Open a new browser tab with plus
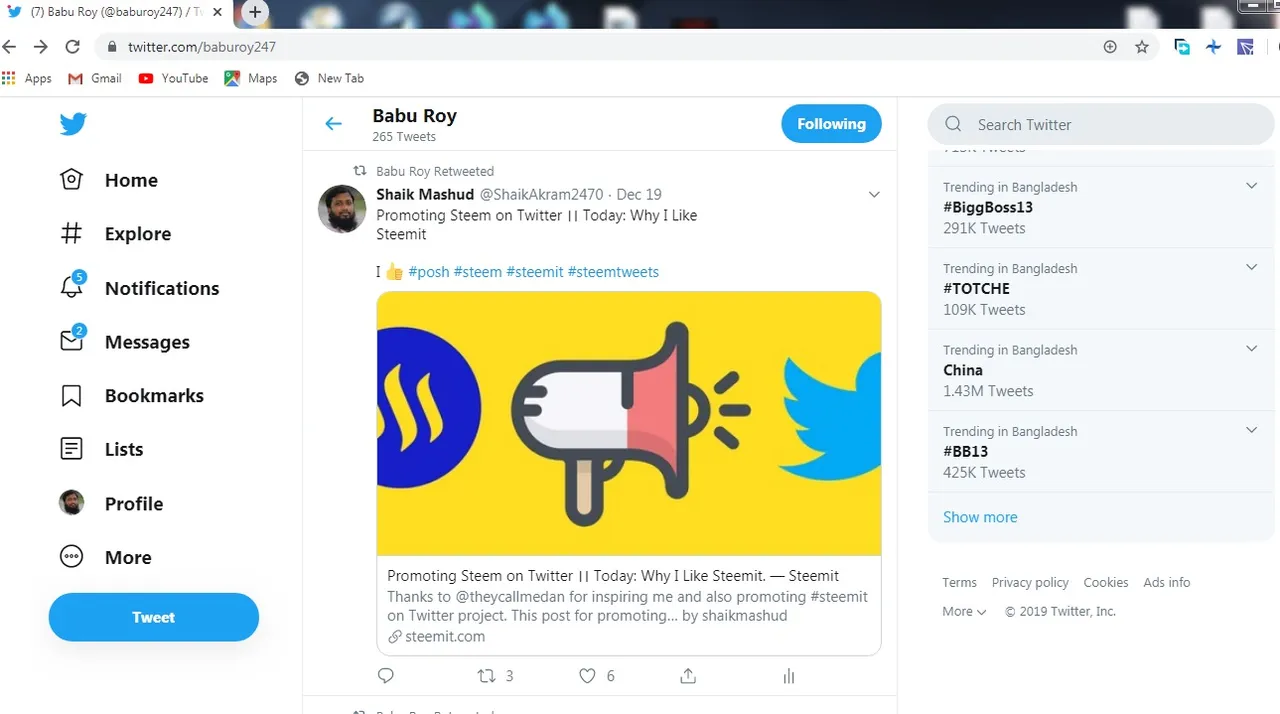The height and width of the screenshot is (714, 1280). coord(255,12)
